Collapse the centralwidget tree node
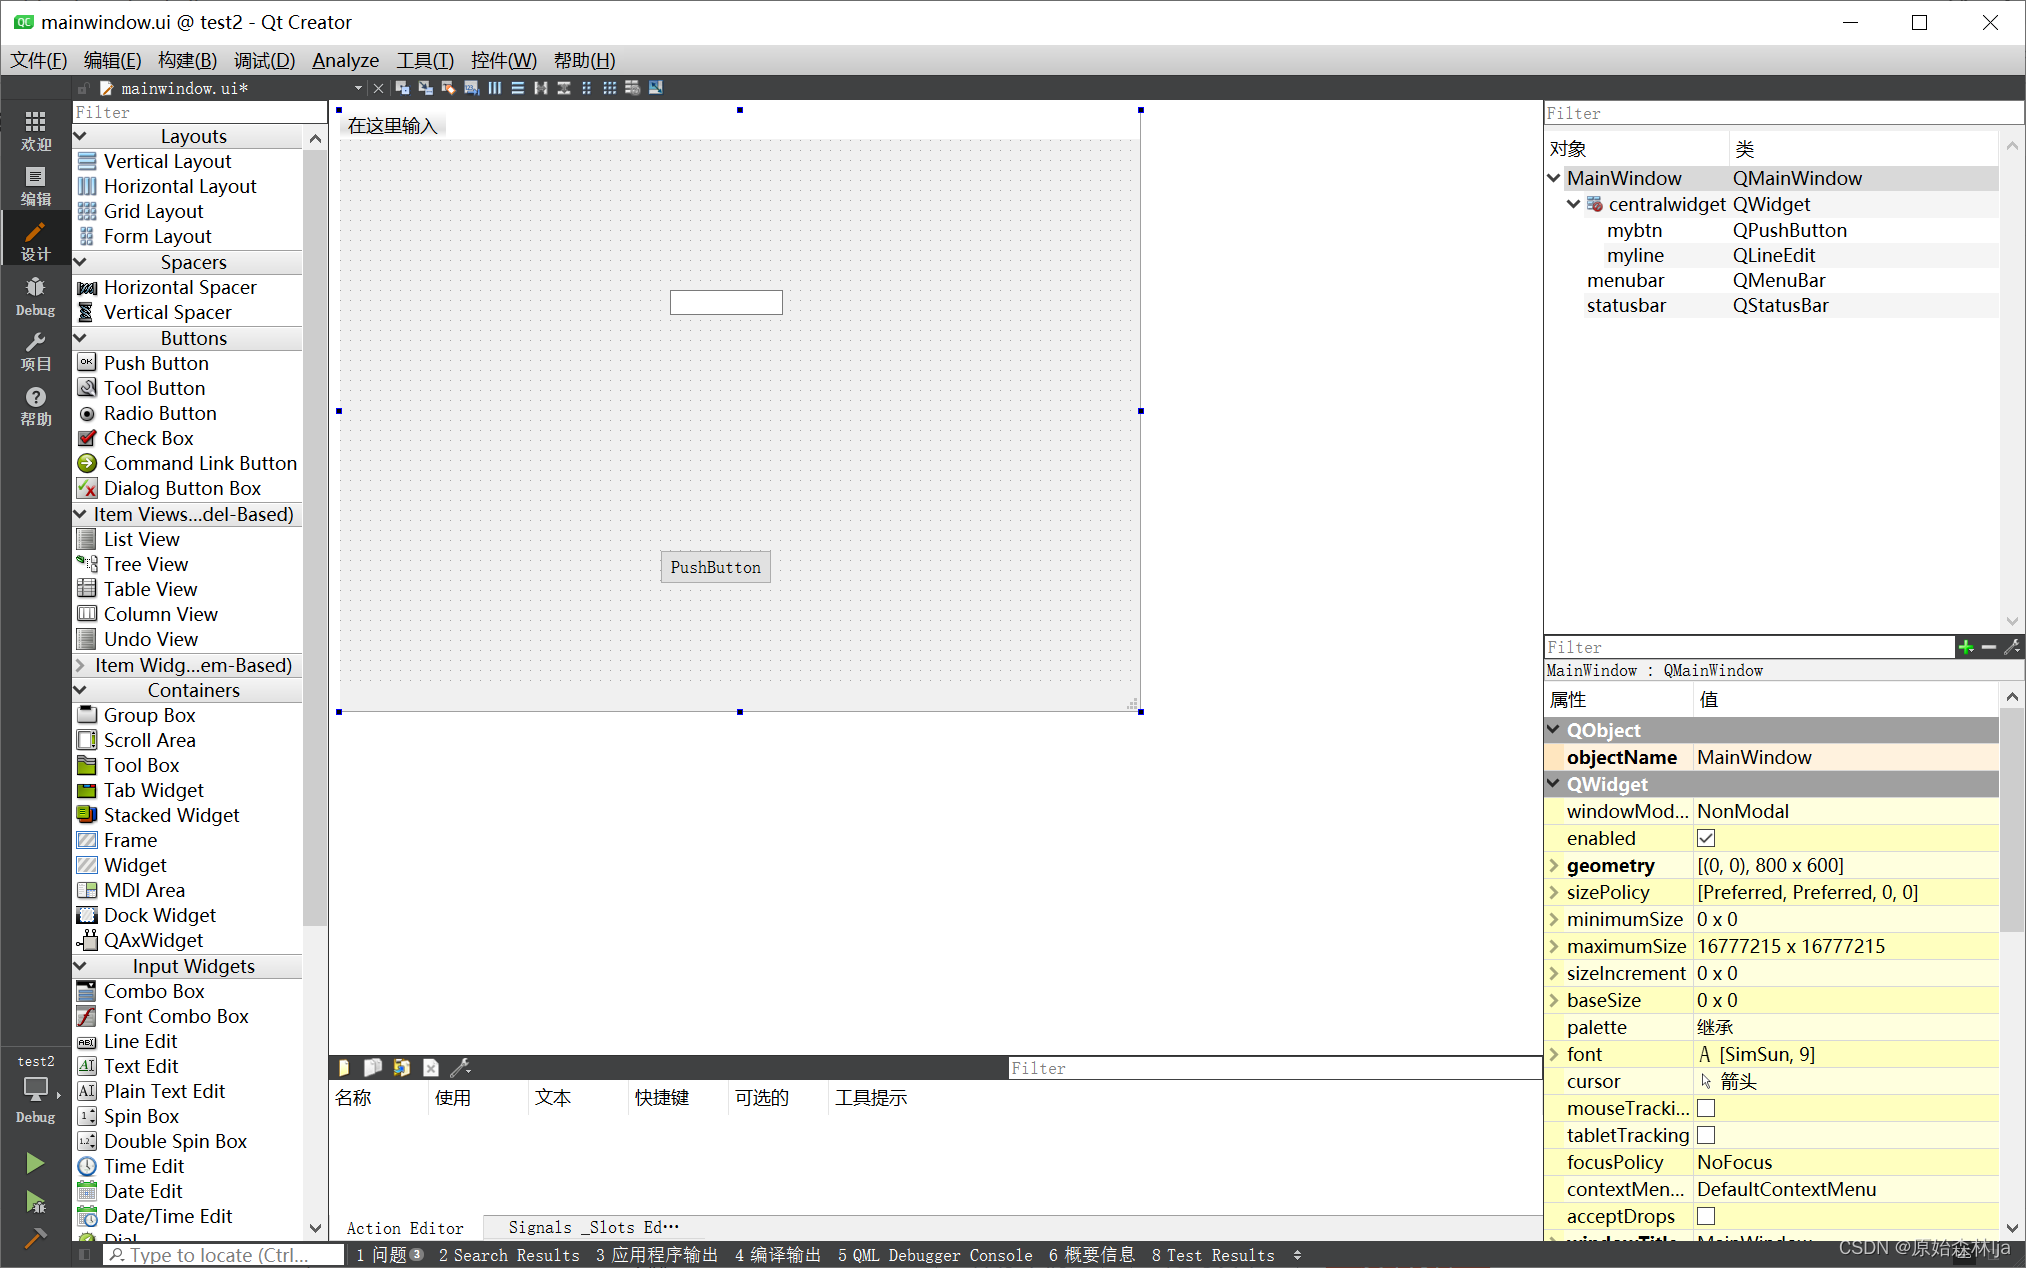2026x1268 pixels. (1573, 204)
